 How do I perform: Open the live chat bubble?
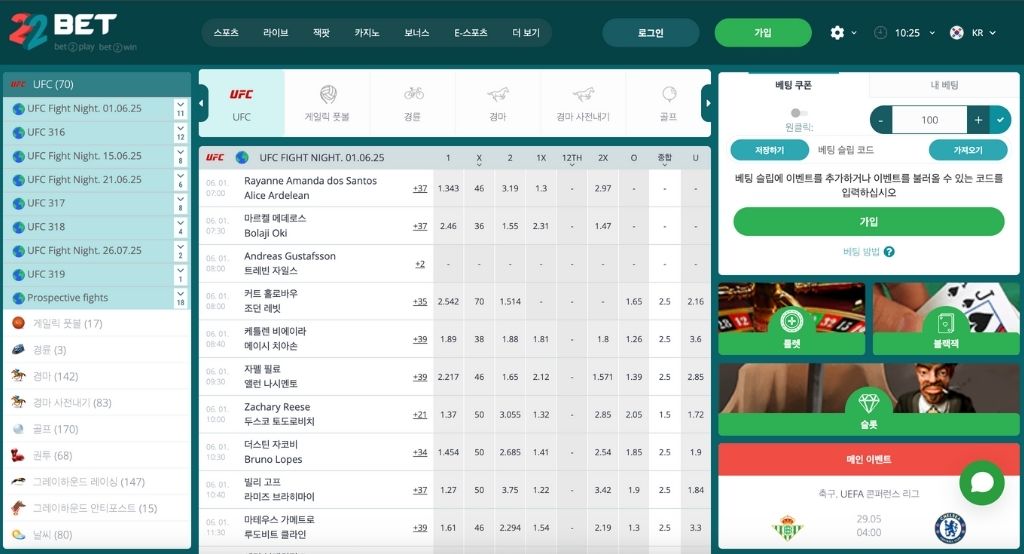click(982, 483)
